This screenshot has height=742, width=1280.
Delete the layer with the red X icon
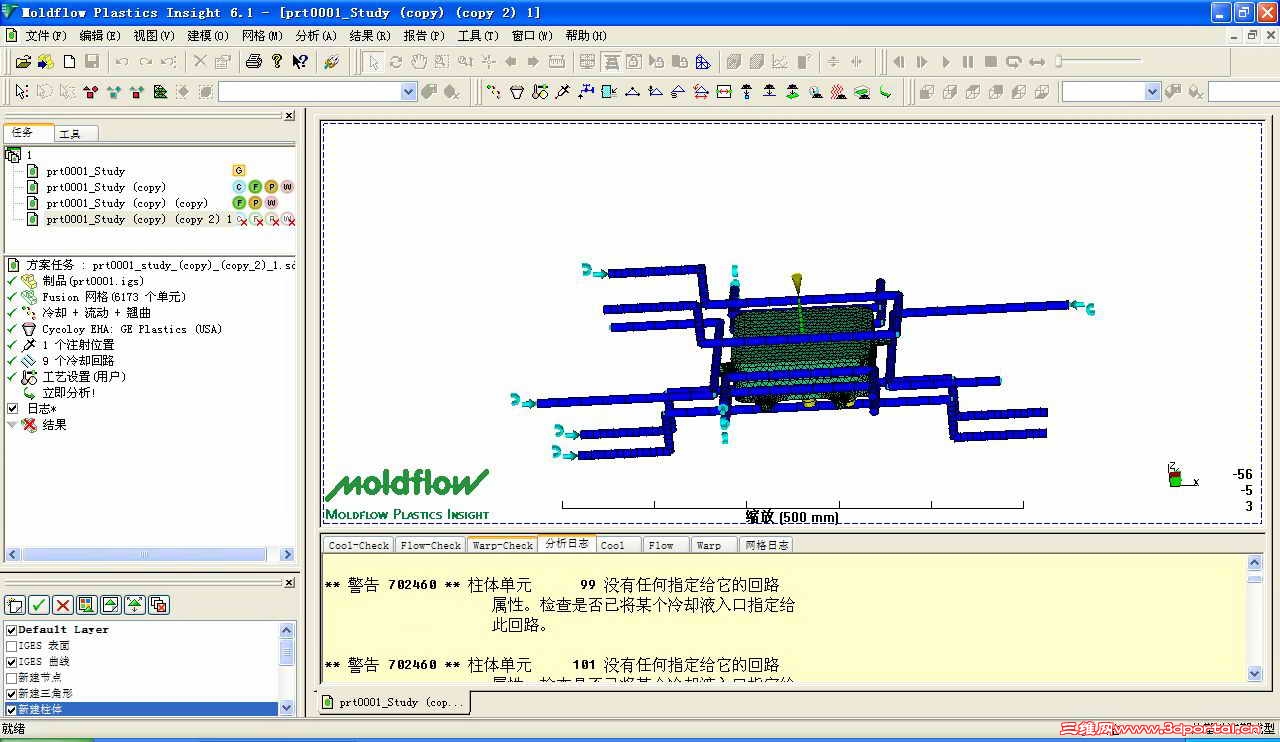pyautogui.click(x=63, y=604)
